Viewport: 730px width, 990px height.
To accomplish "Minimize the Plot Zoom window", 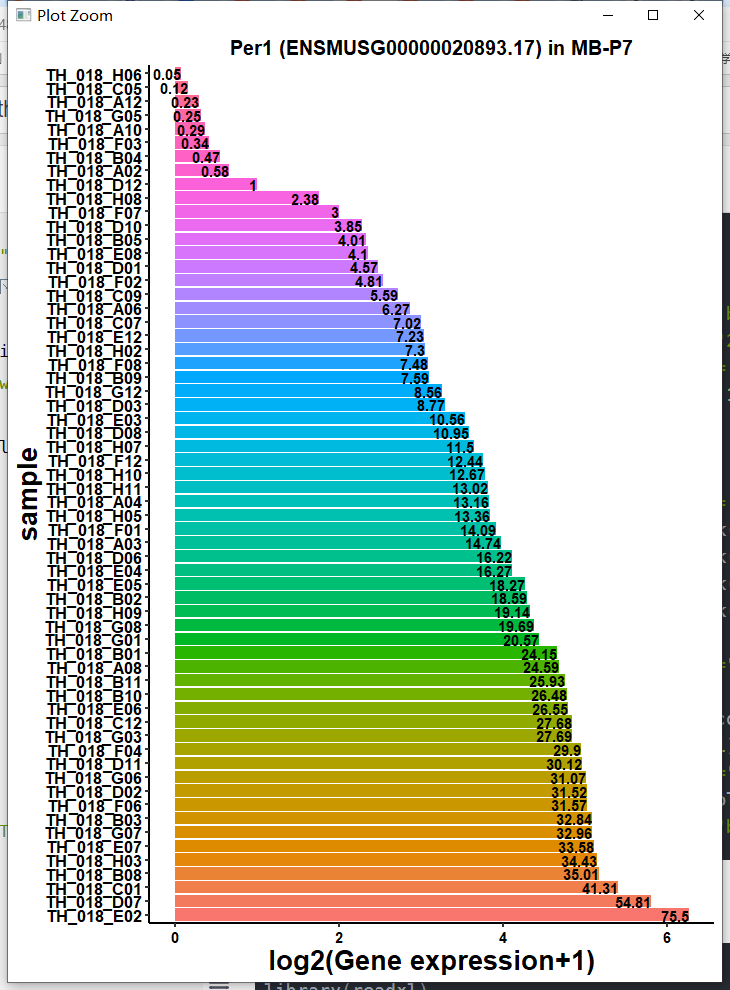I will point(608,15).
